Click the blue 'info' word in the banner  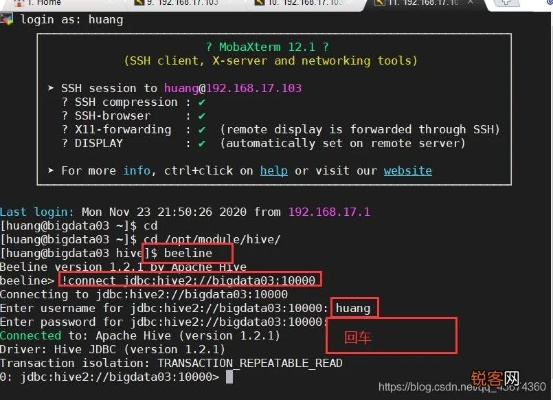[137, 171]
